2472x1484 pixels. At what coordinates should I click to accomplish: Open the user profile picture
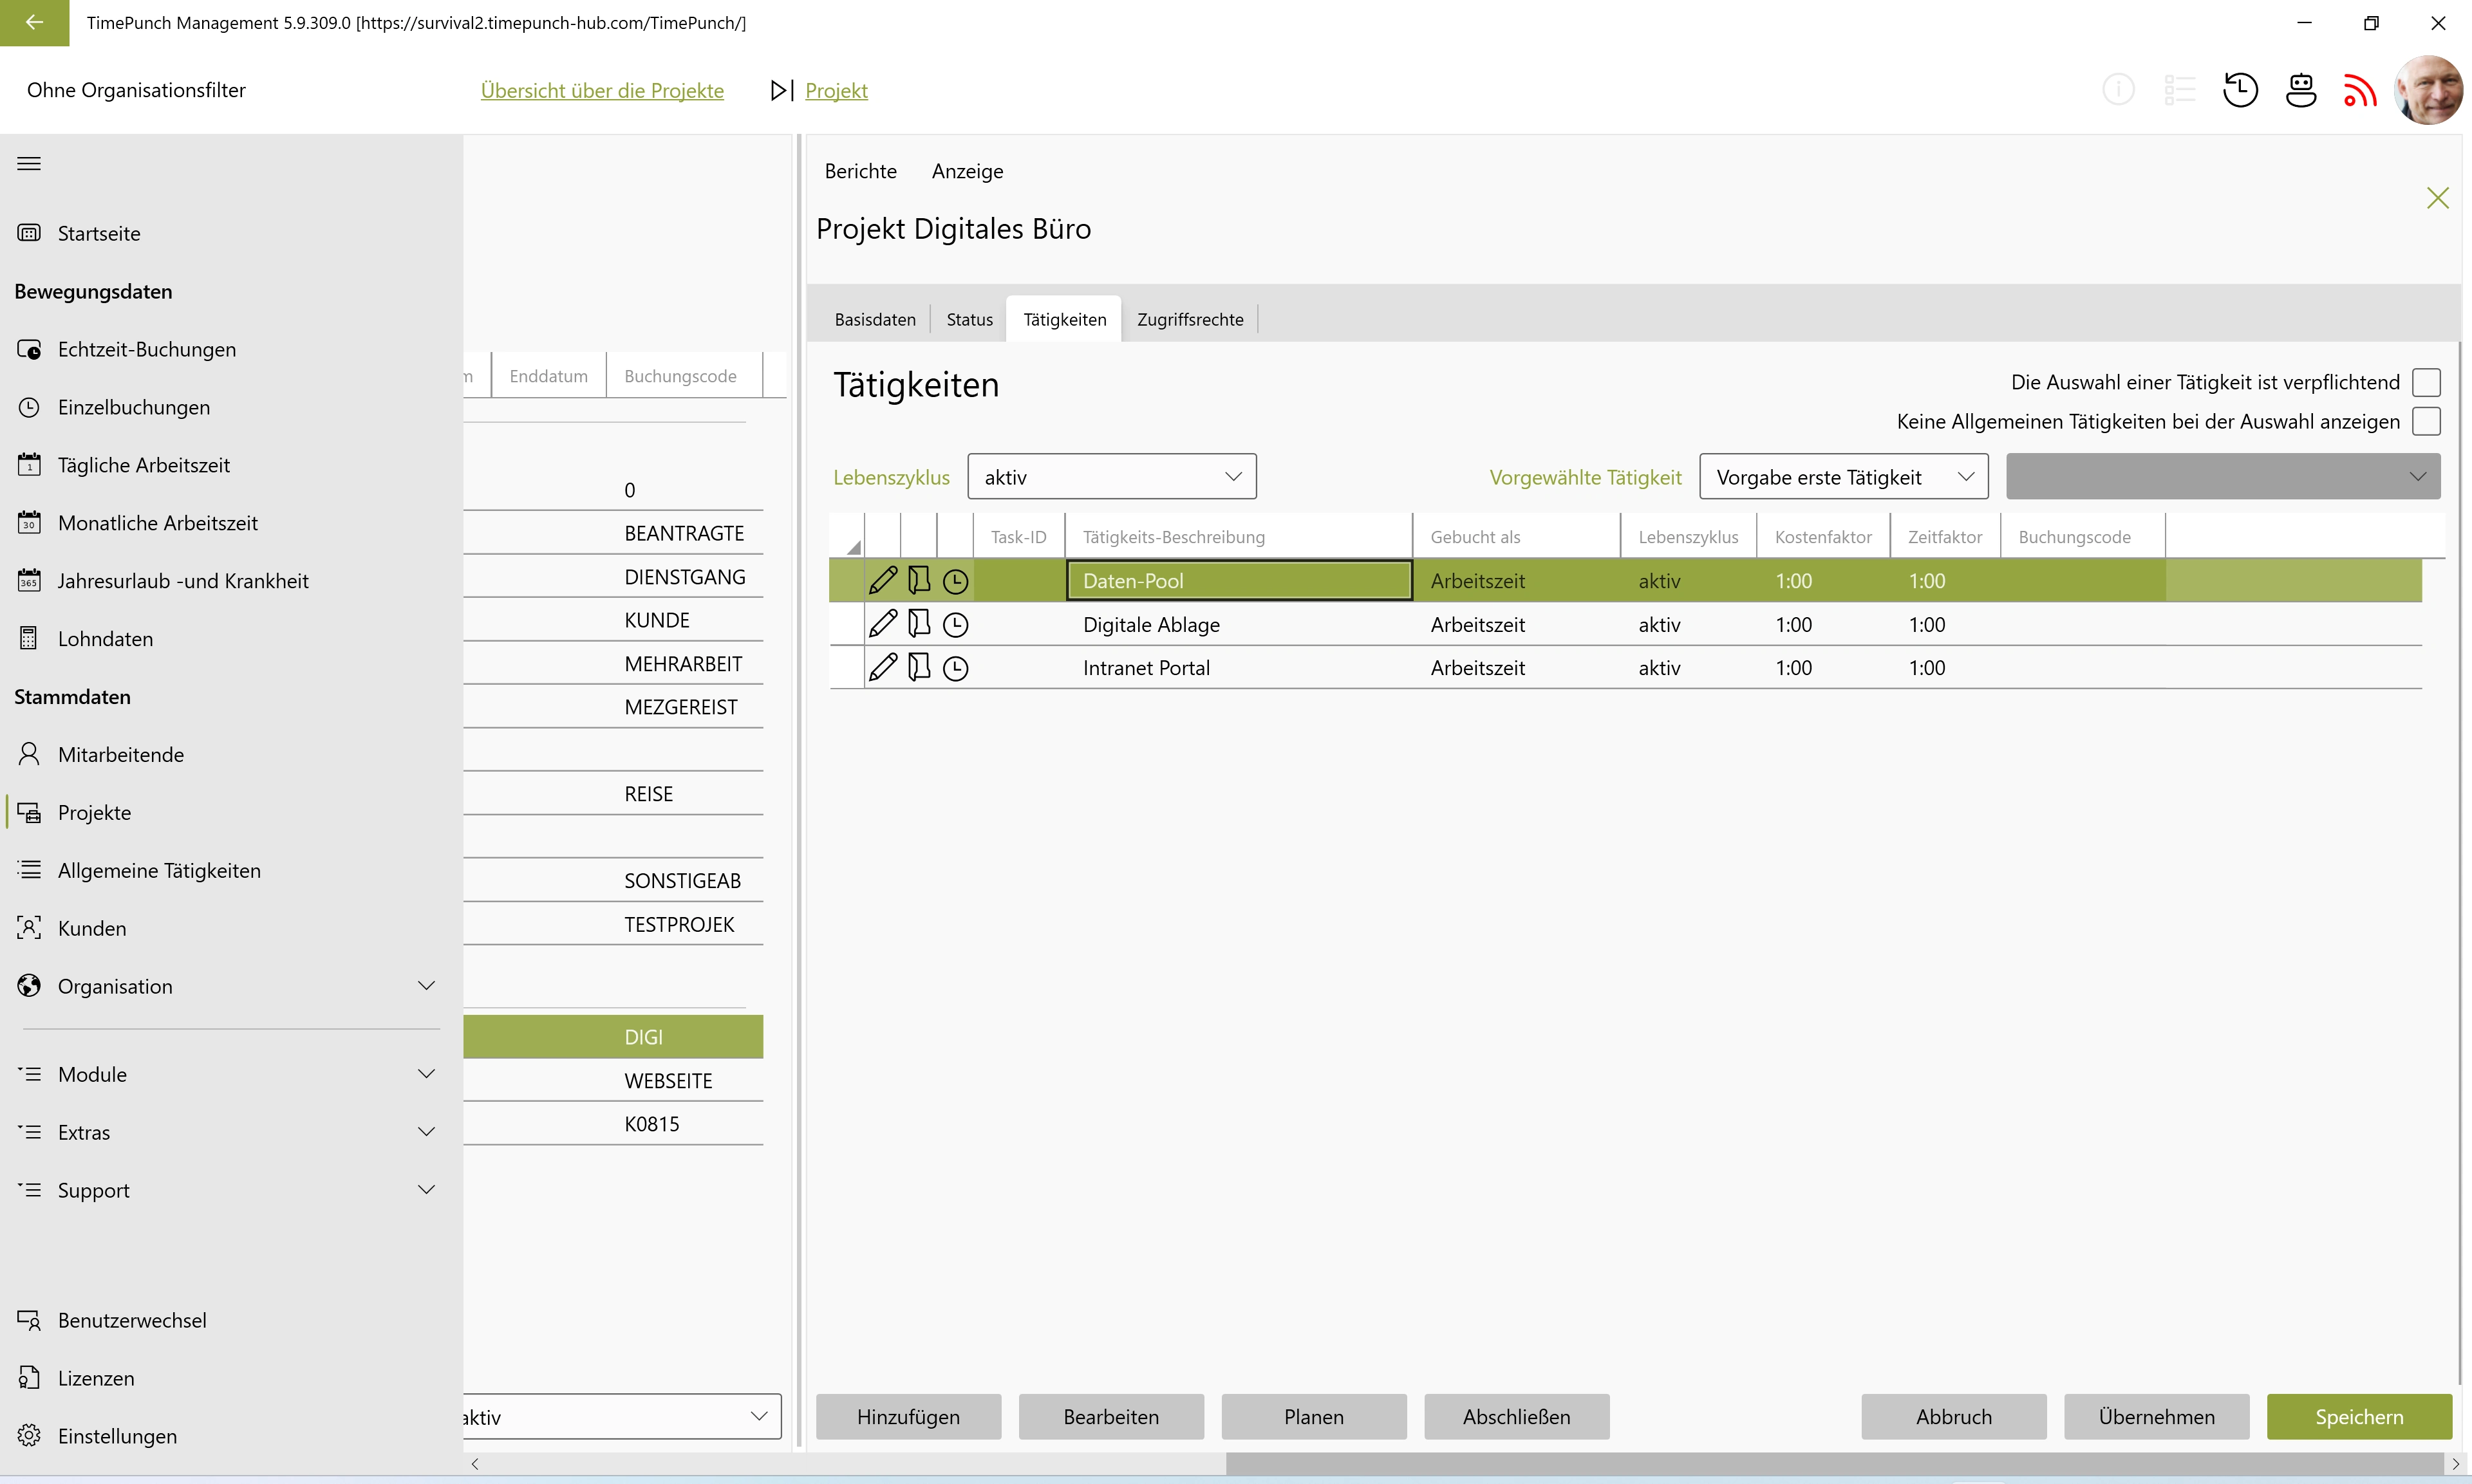coord(2428,90)
